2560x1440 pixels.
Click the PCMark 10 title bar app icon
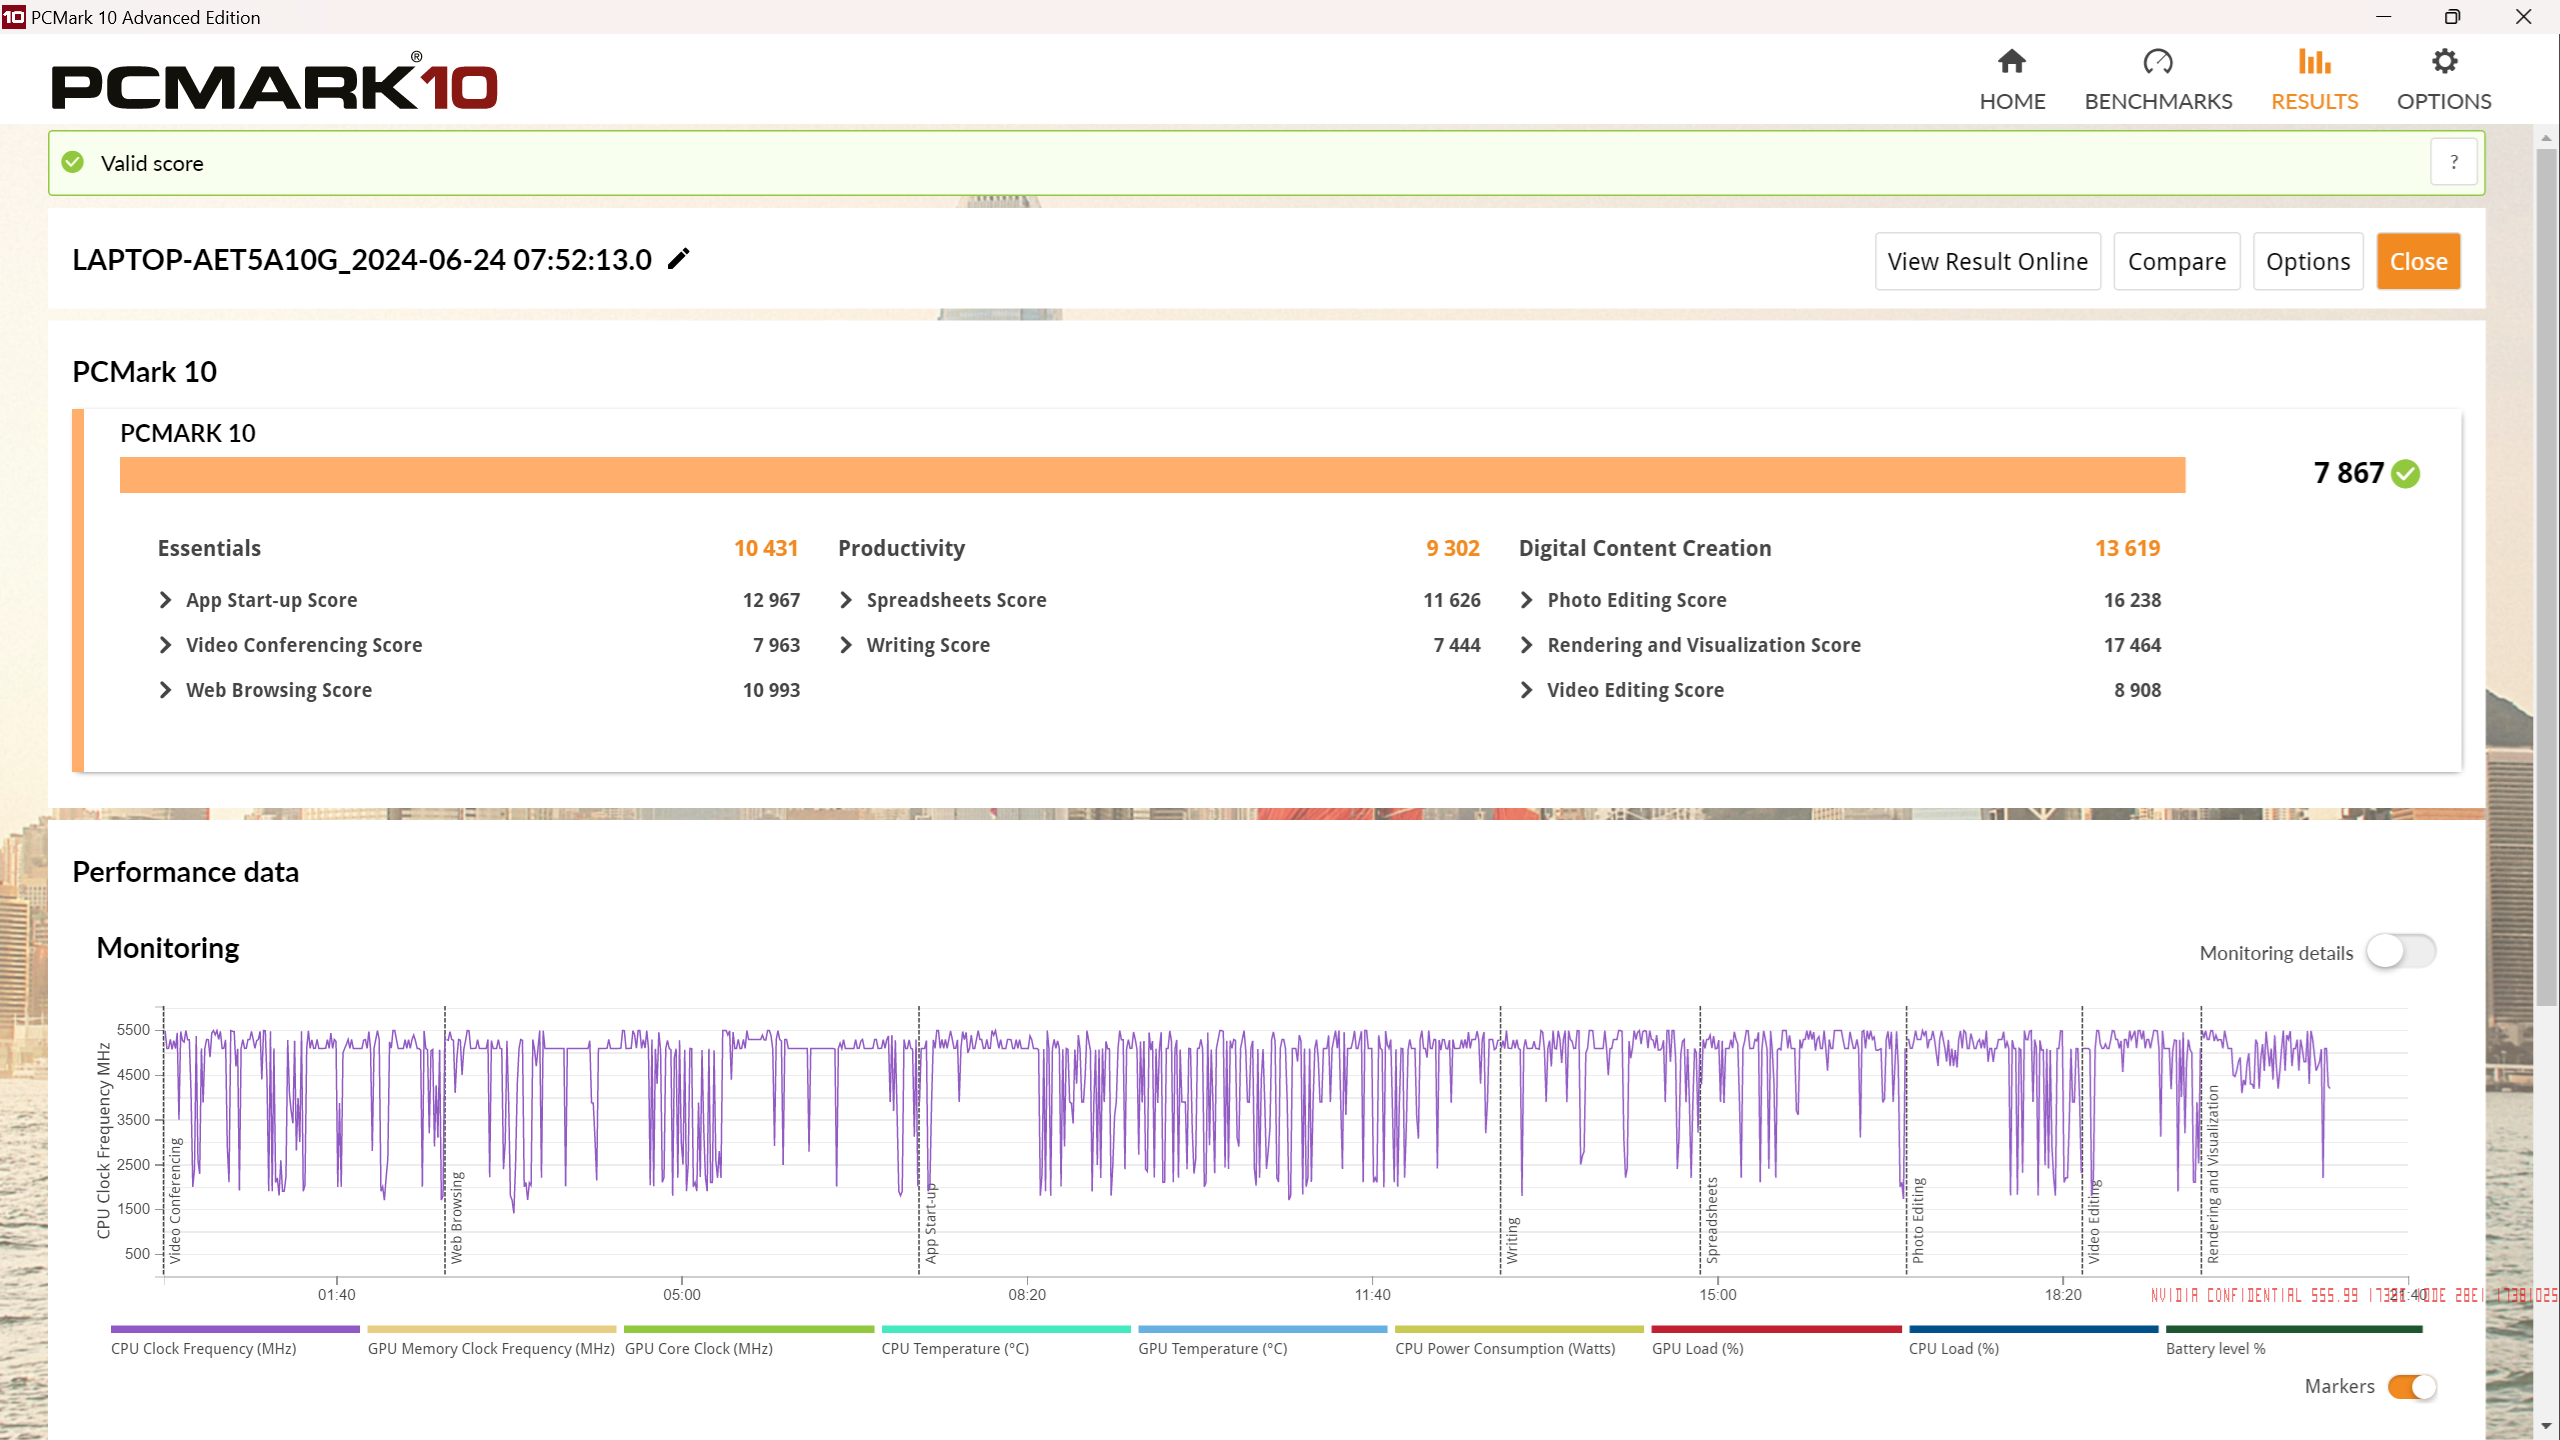coord(13,17)
